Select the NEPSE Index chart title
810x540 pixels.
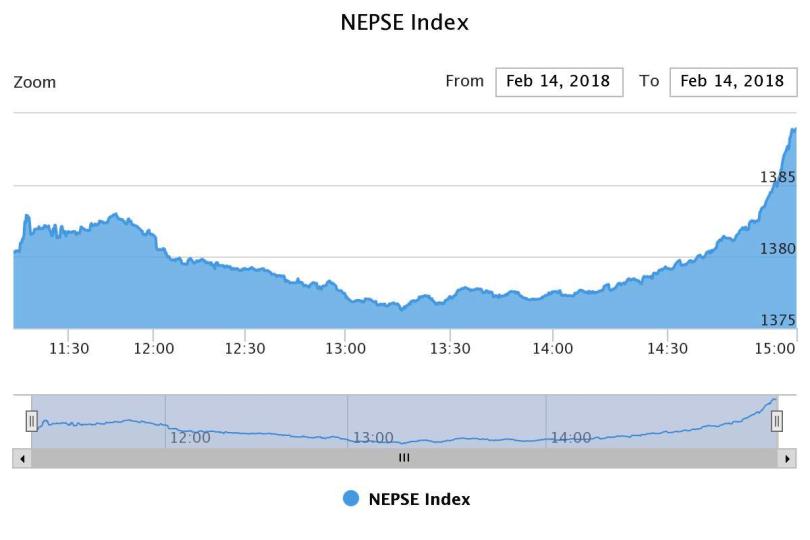click(x=405, y=22)
